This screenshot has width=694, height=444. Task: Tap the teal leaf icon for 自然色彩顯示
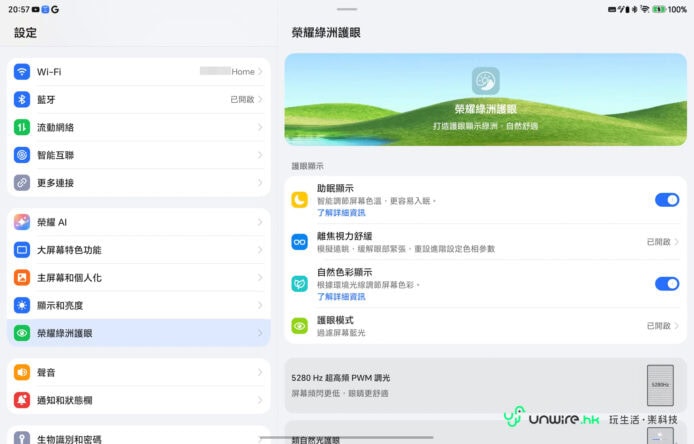coord(299,284)
